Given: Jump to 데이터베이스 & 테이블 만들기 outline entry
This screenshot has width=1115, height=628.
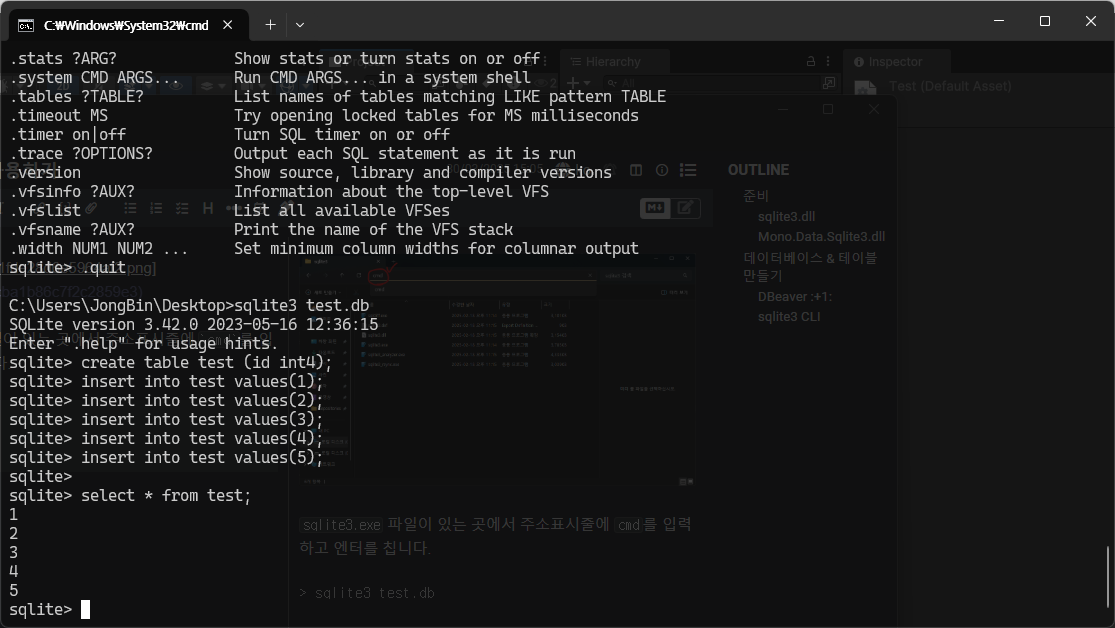Looking at the screenshot, I should (811, 266).
